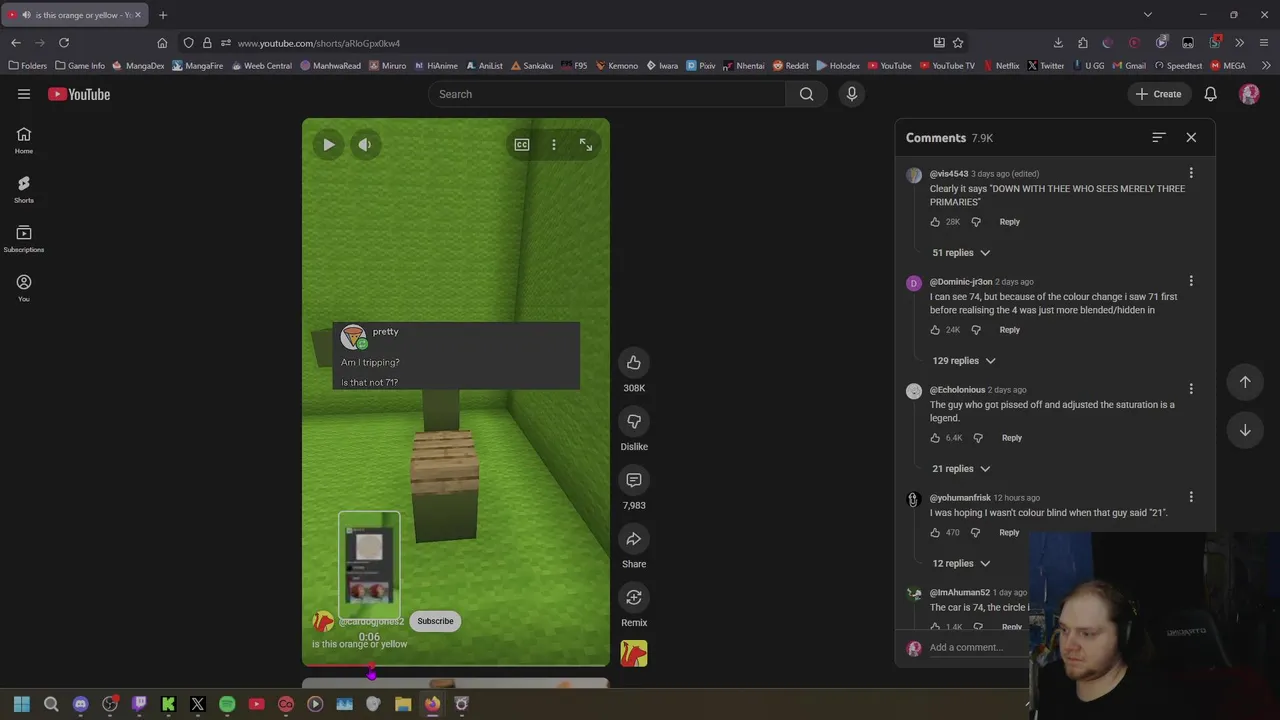Expand 21 replies under @Echolonious comment

[x=961, y=469]
